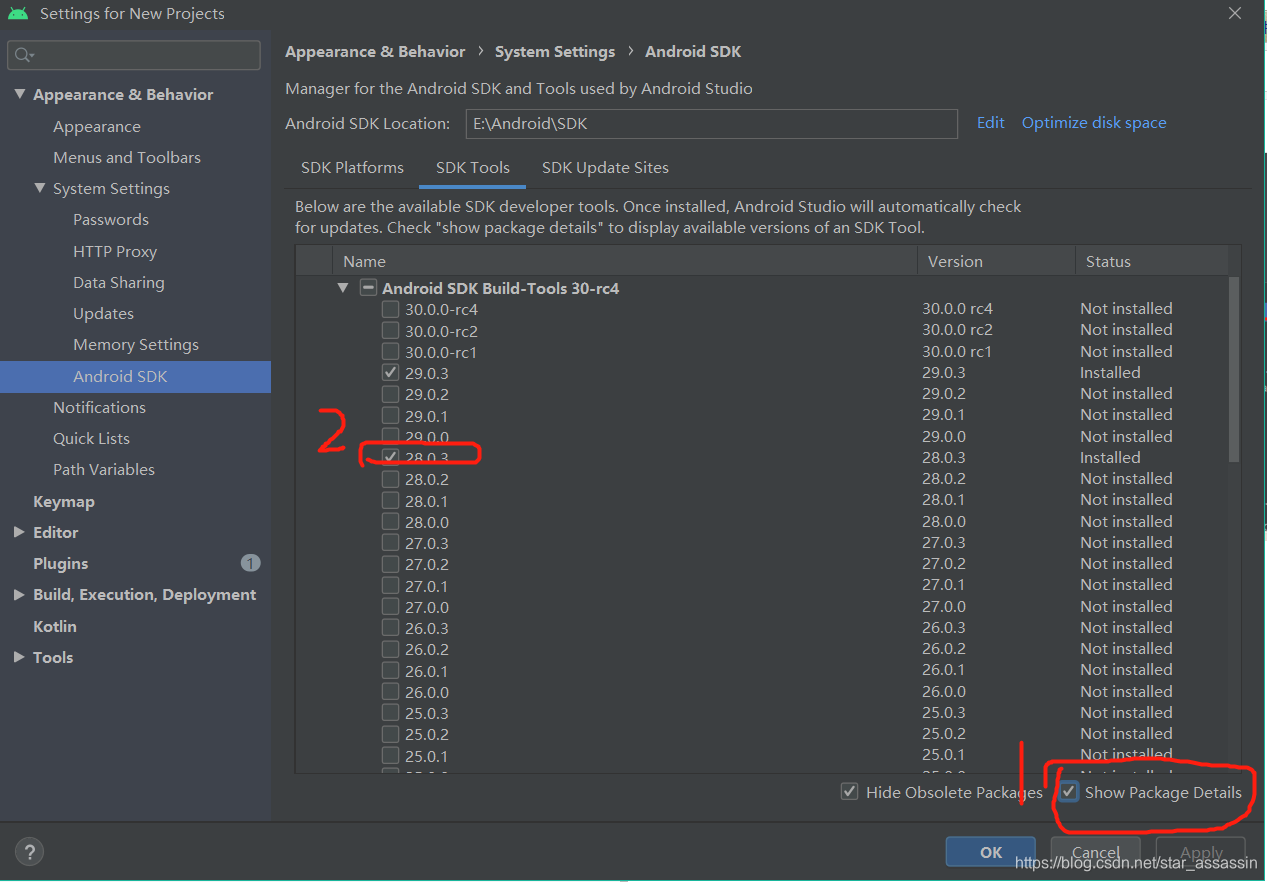Image resolution: width=1267 pixels, height=882 pixels.
Task: Open Menus and Toolbars settings
Action: pos(127,157)
